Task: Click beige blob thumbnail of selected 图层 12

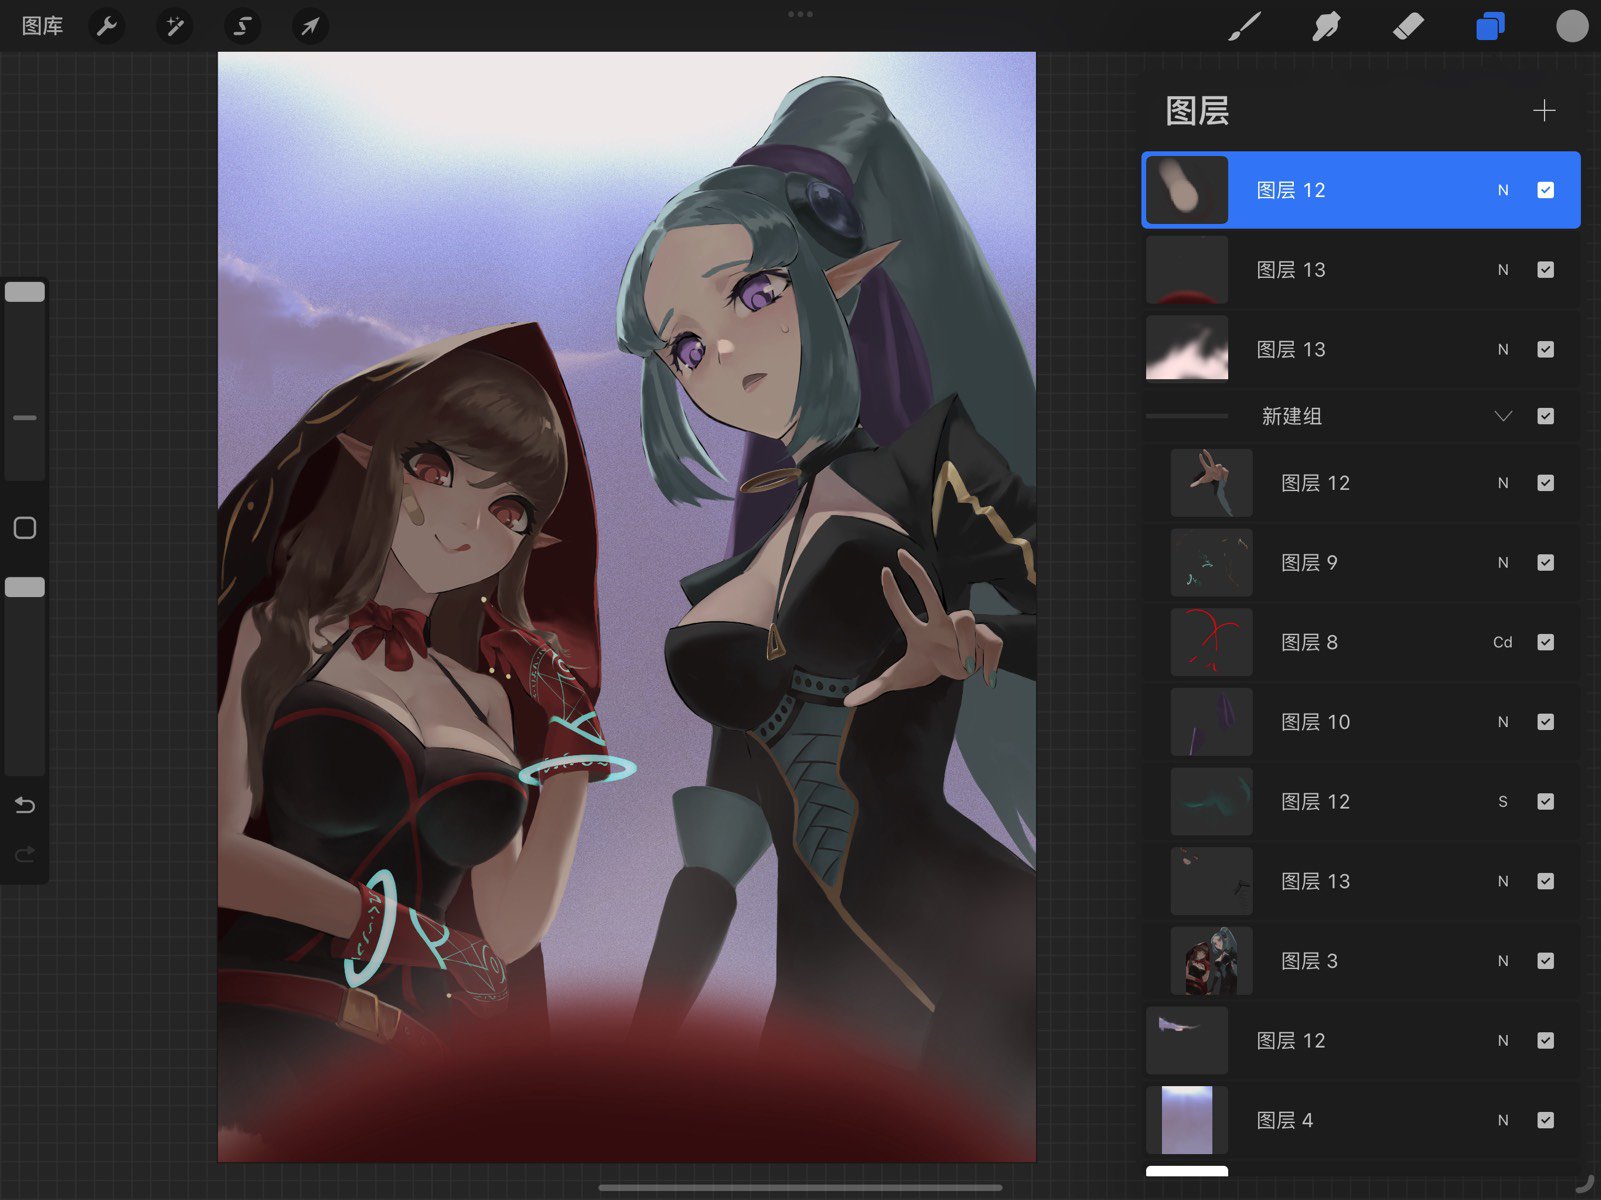Action: (x=1186, y=190)
